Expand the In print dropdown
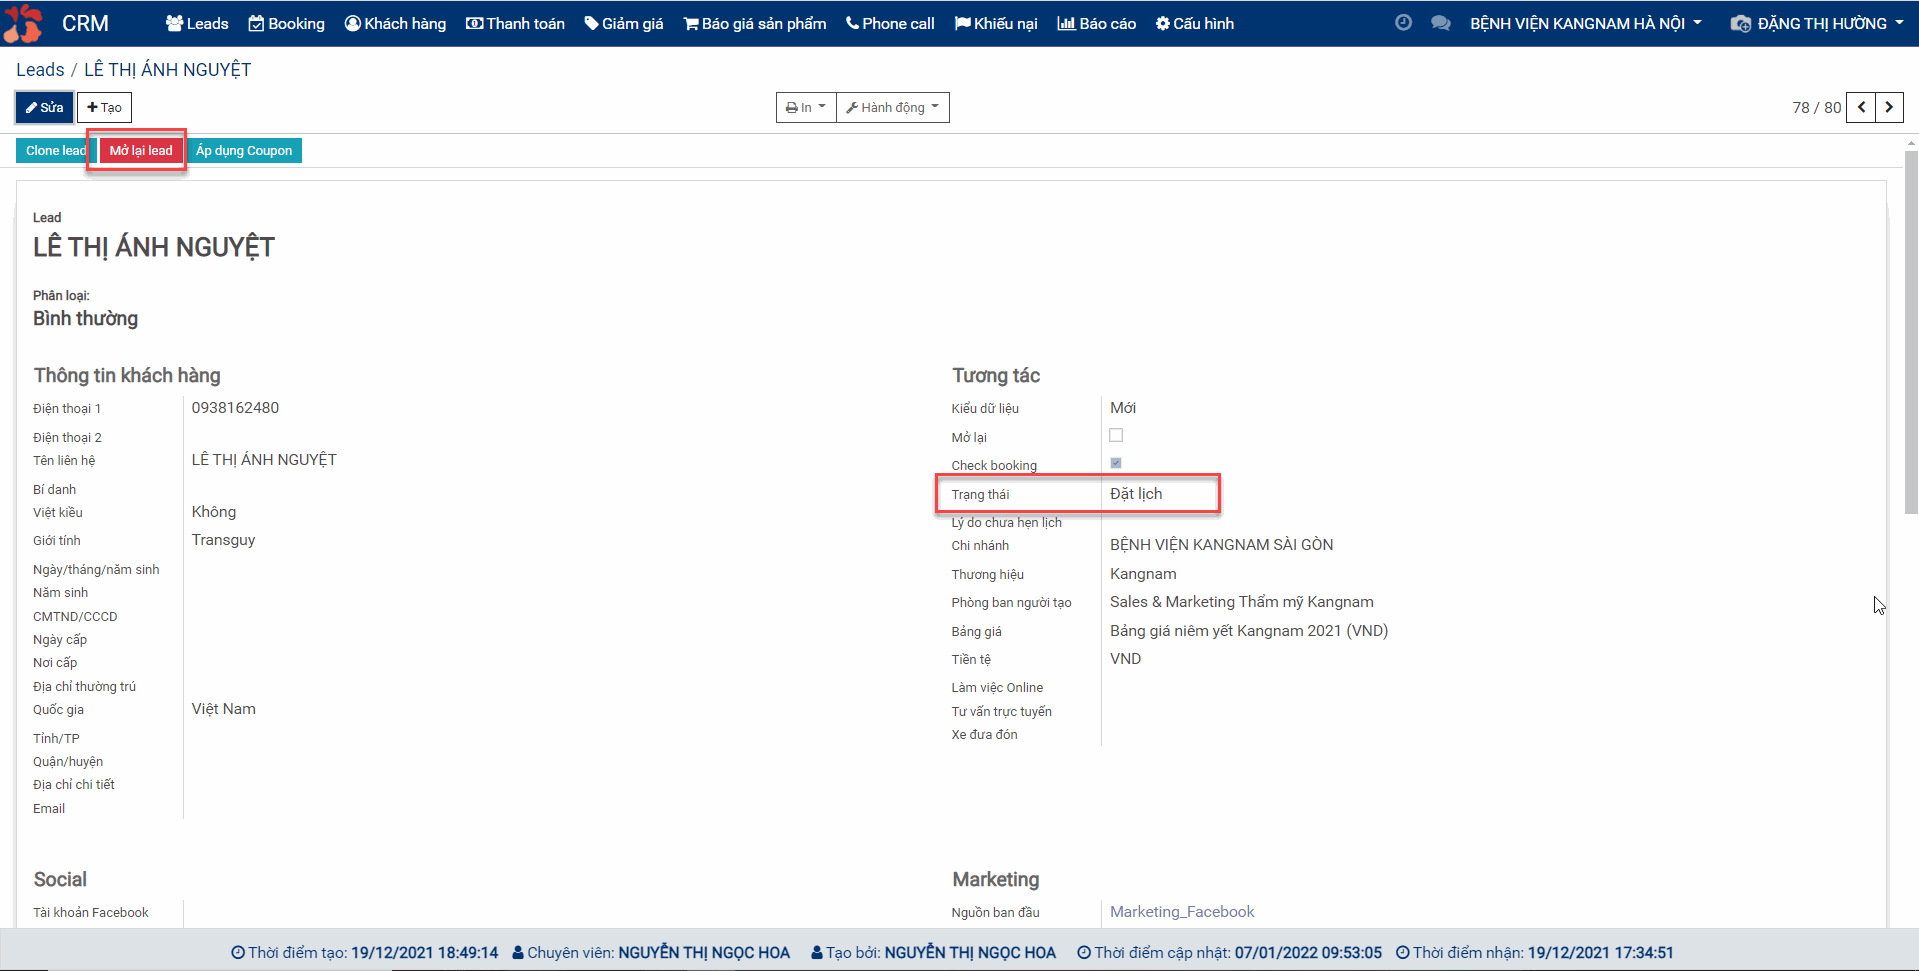 (x=805, y=107)
